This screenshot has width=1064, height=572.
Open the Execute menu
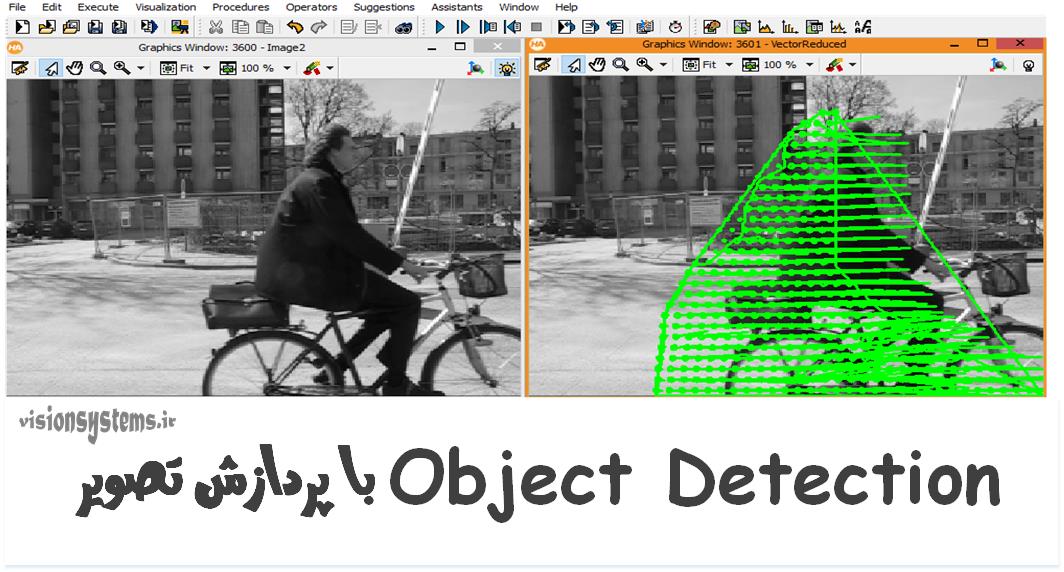pos(98,7)
